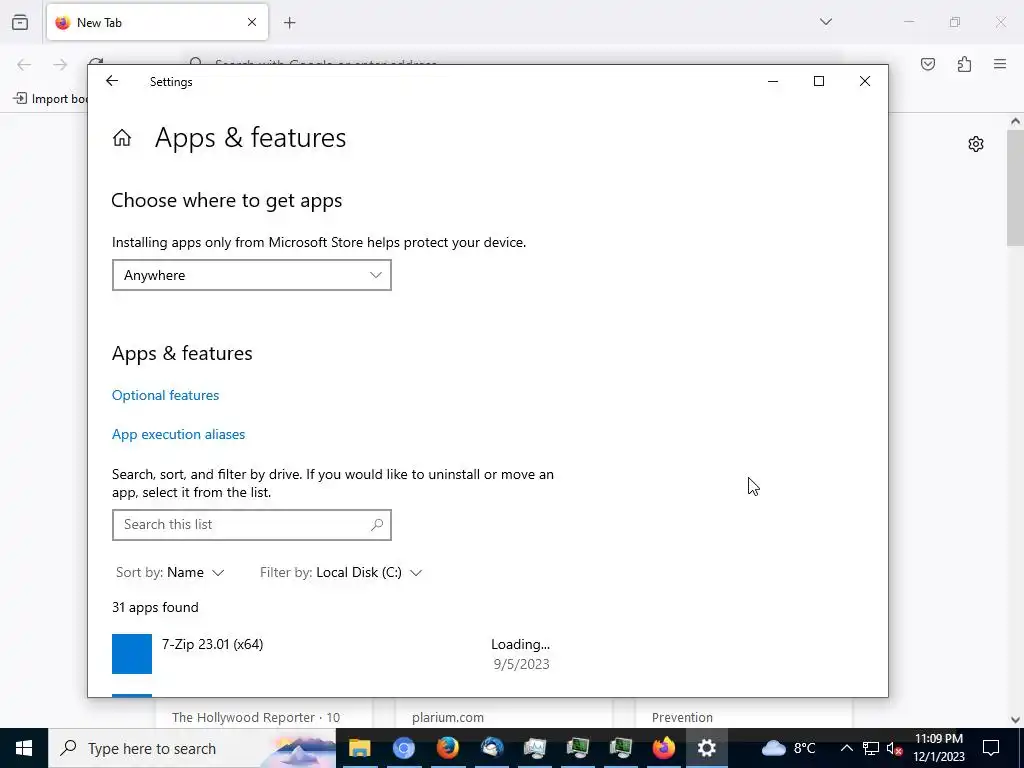Open the Anywhere app source dropdown
Screen dimensions: 1024x768
[x=251, y=275]
